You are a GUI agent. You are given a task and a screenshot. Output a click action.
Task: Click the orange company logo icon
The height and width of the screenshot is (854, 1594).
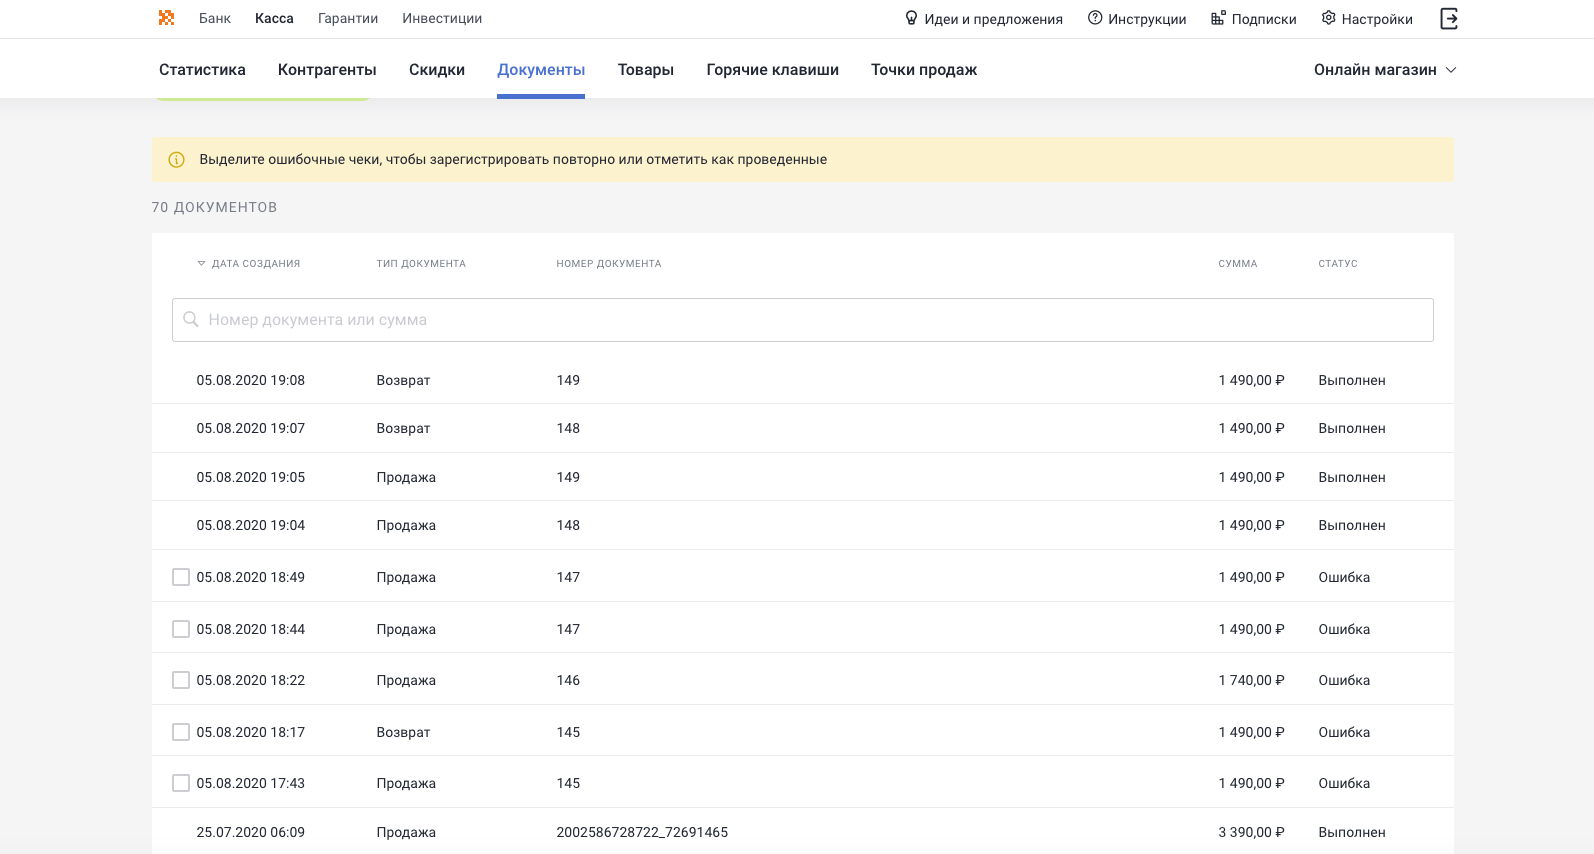166,18
